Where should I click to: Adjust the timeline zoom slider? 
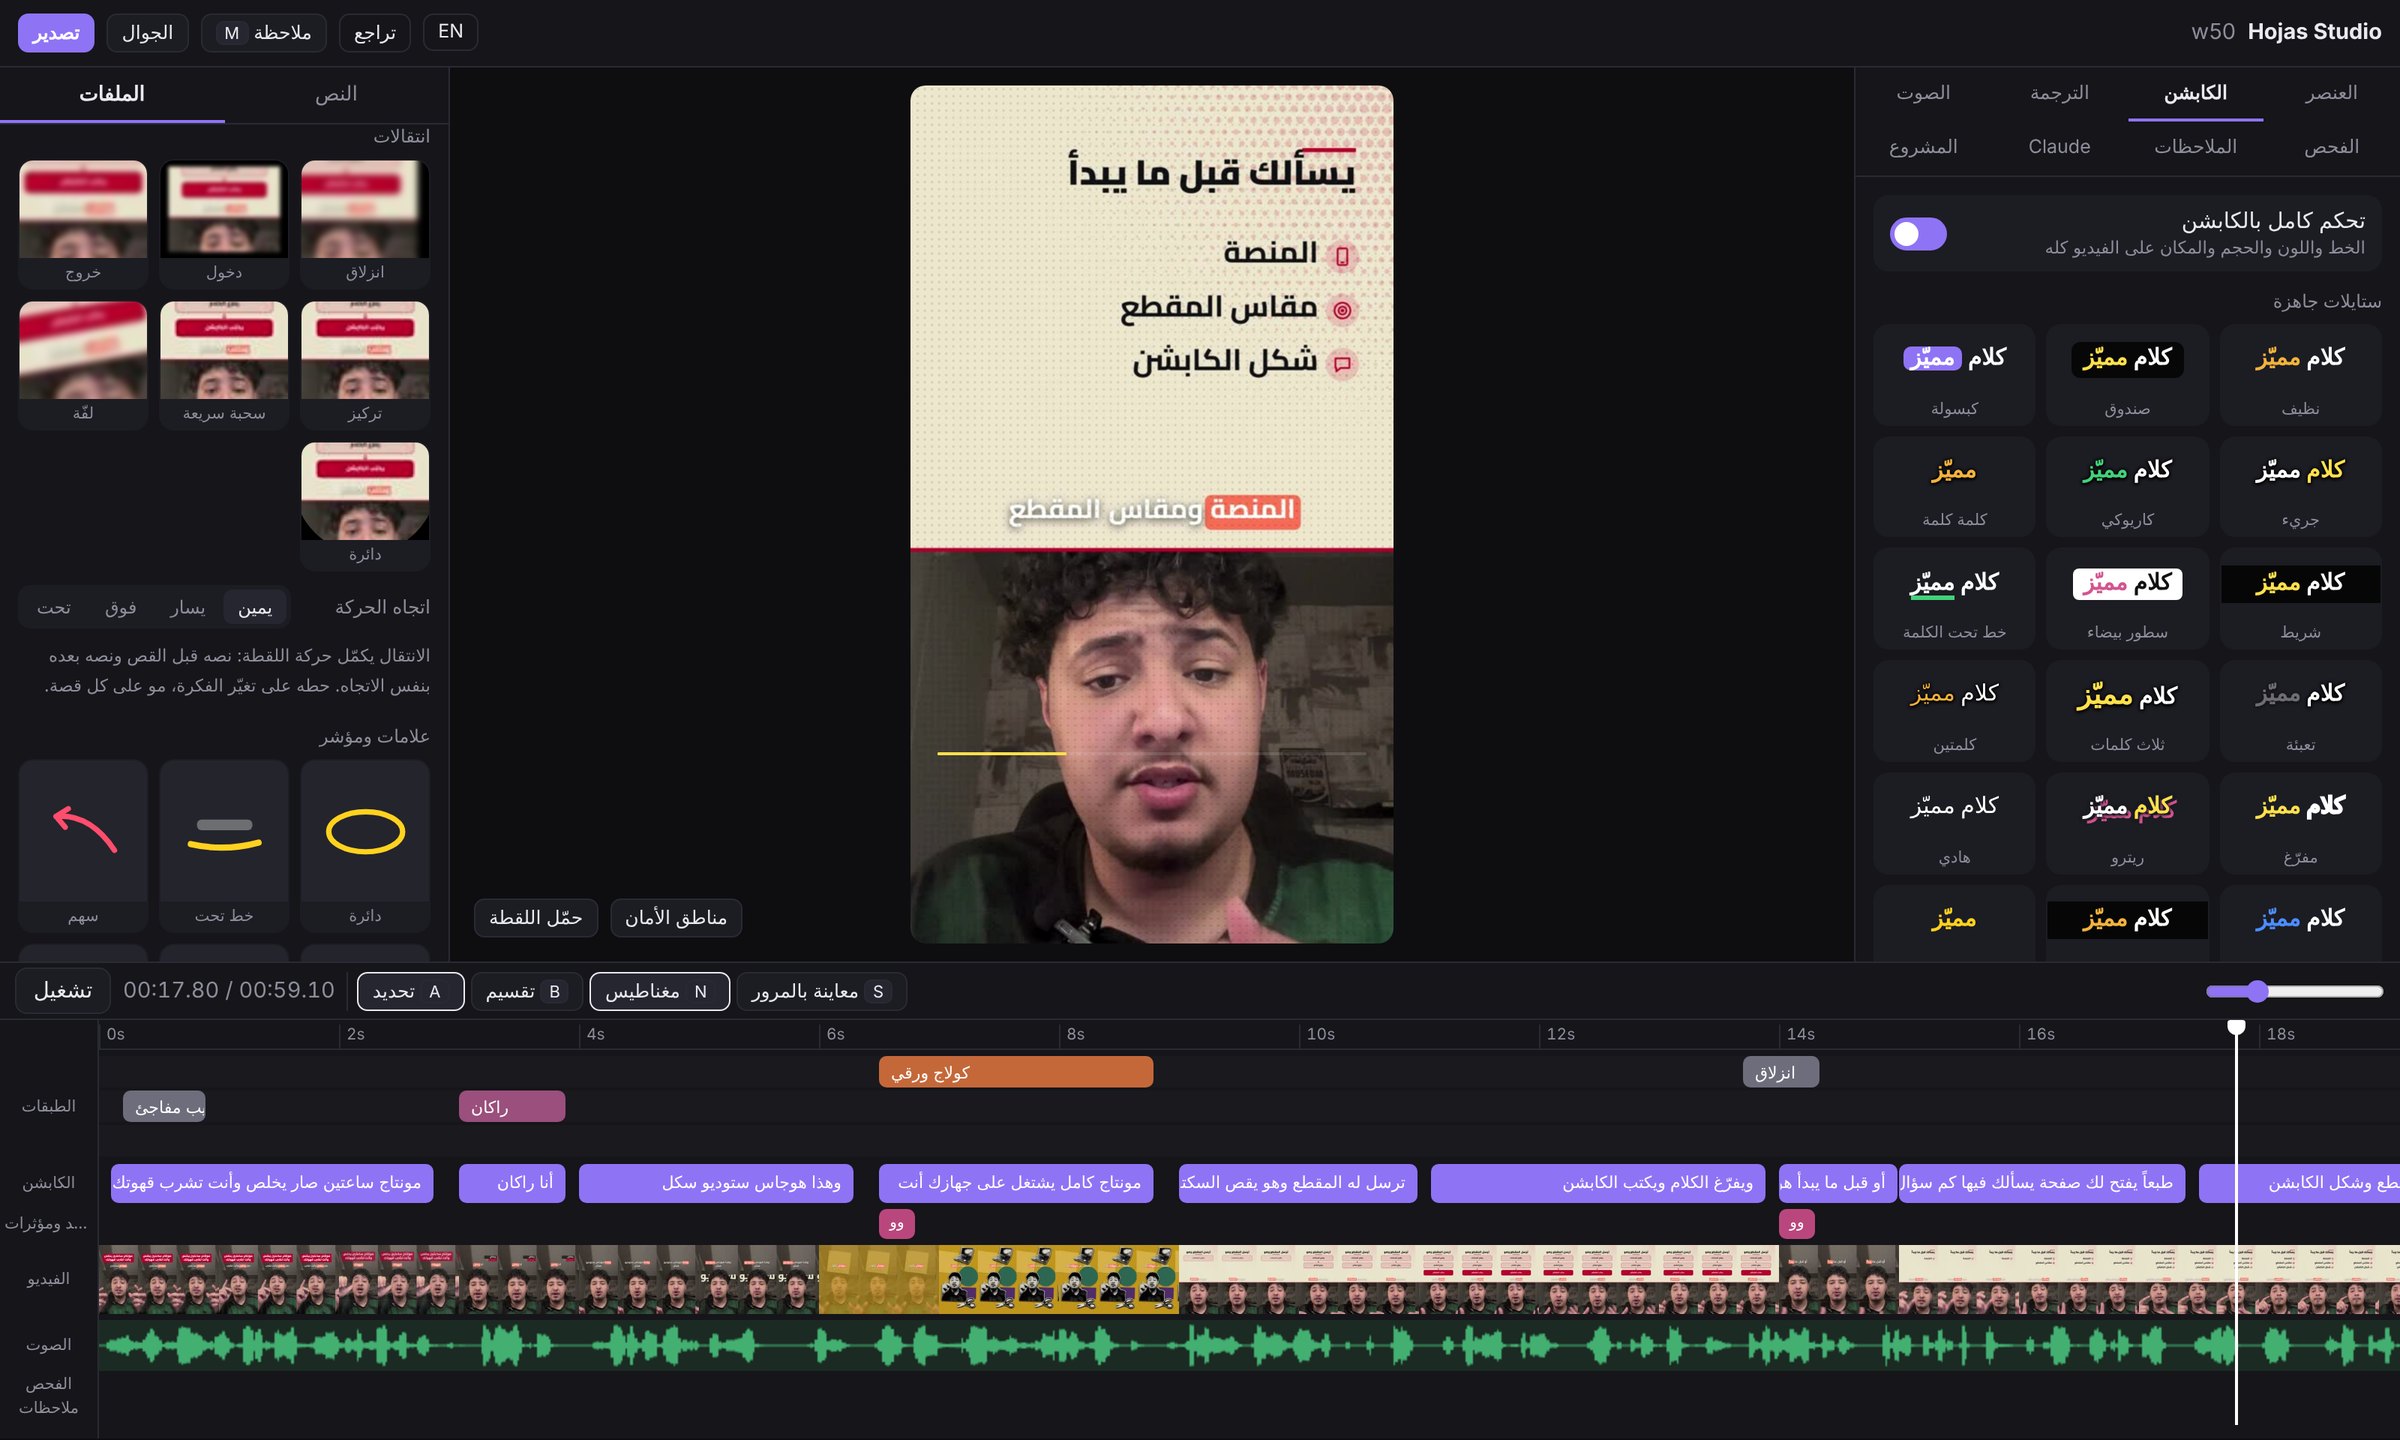click(2294, 991)
